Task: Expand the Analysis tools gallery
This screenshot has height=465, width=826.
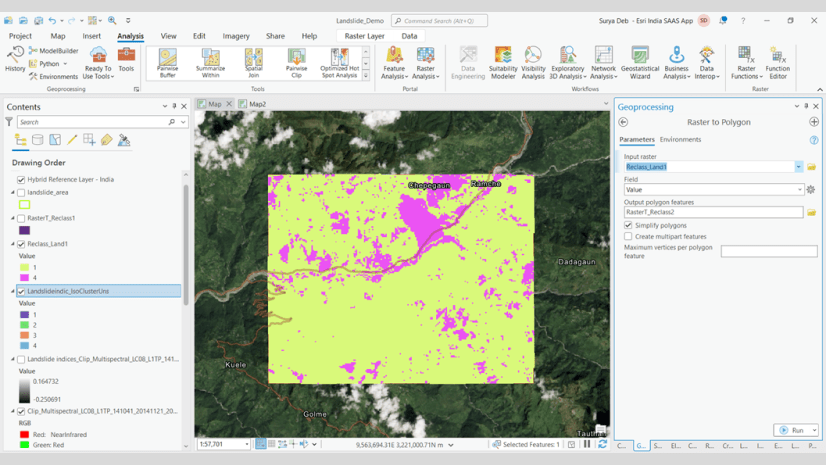Action: pyautogui.click(x=366, y=76)
